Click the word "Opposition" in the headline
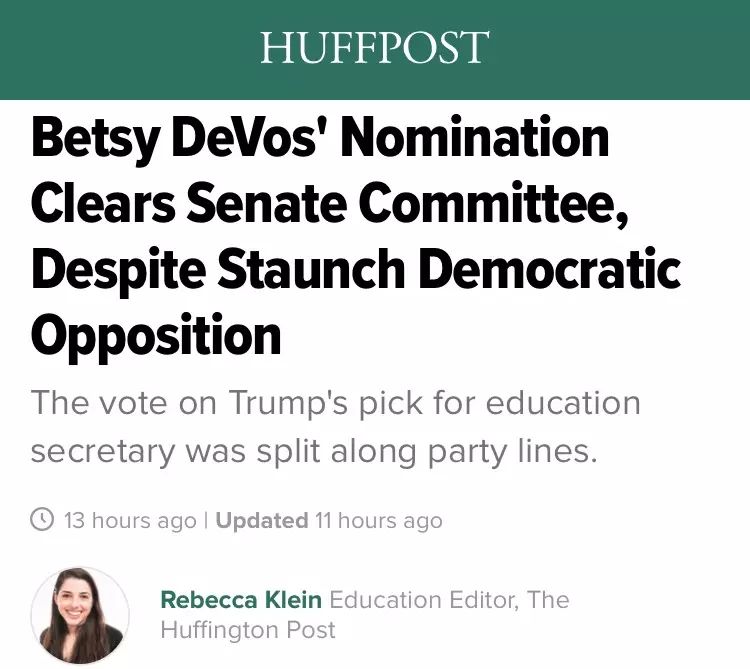 point(156,334)
